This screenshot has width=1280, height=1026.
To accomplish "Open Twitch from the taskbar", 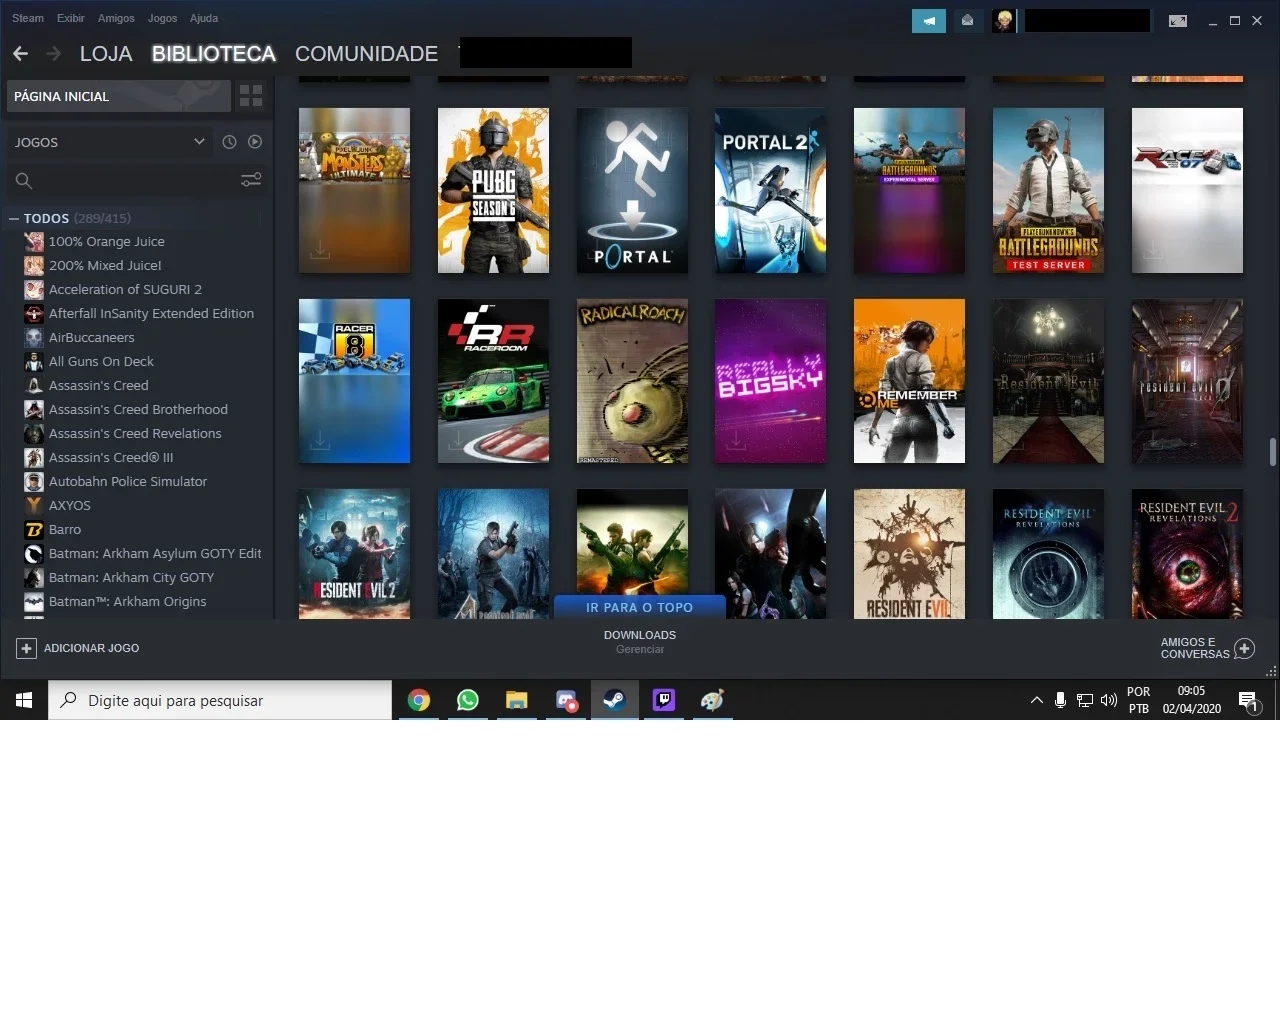I will click(664, 700).
